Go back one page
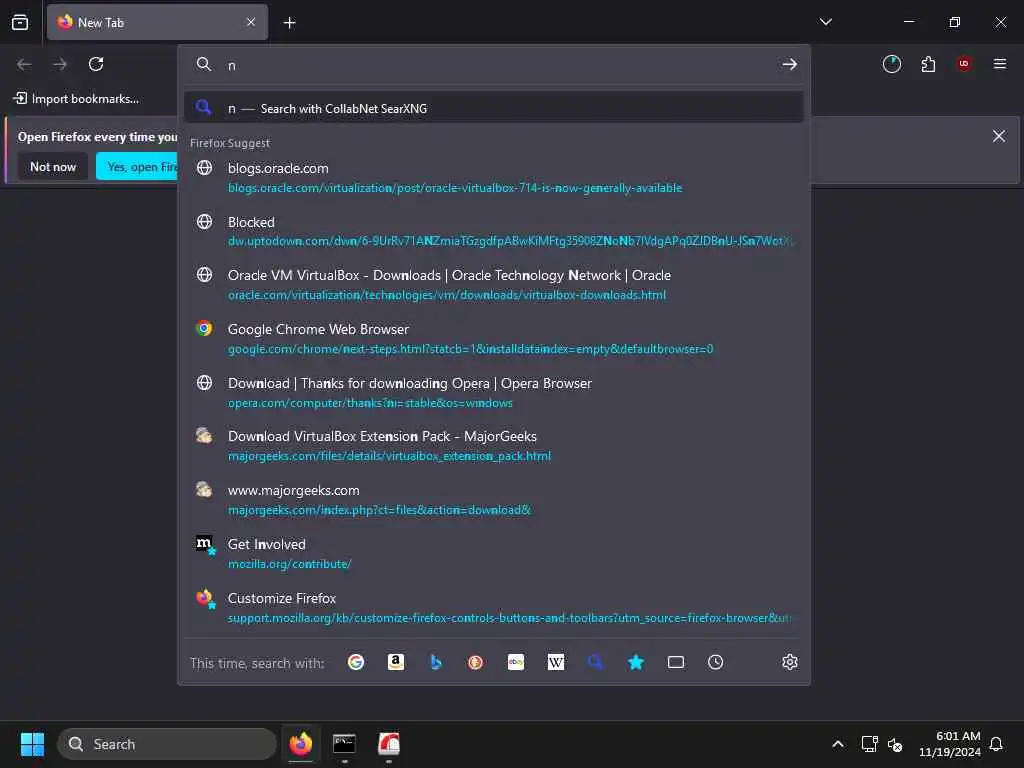This screenshot has width=1024, height=768. 24,64
